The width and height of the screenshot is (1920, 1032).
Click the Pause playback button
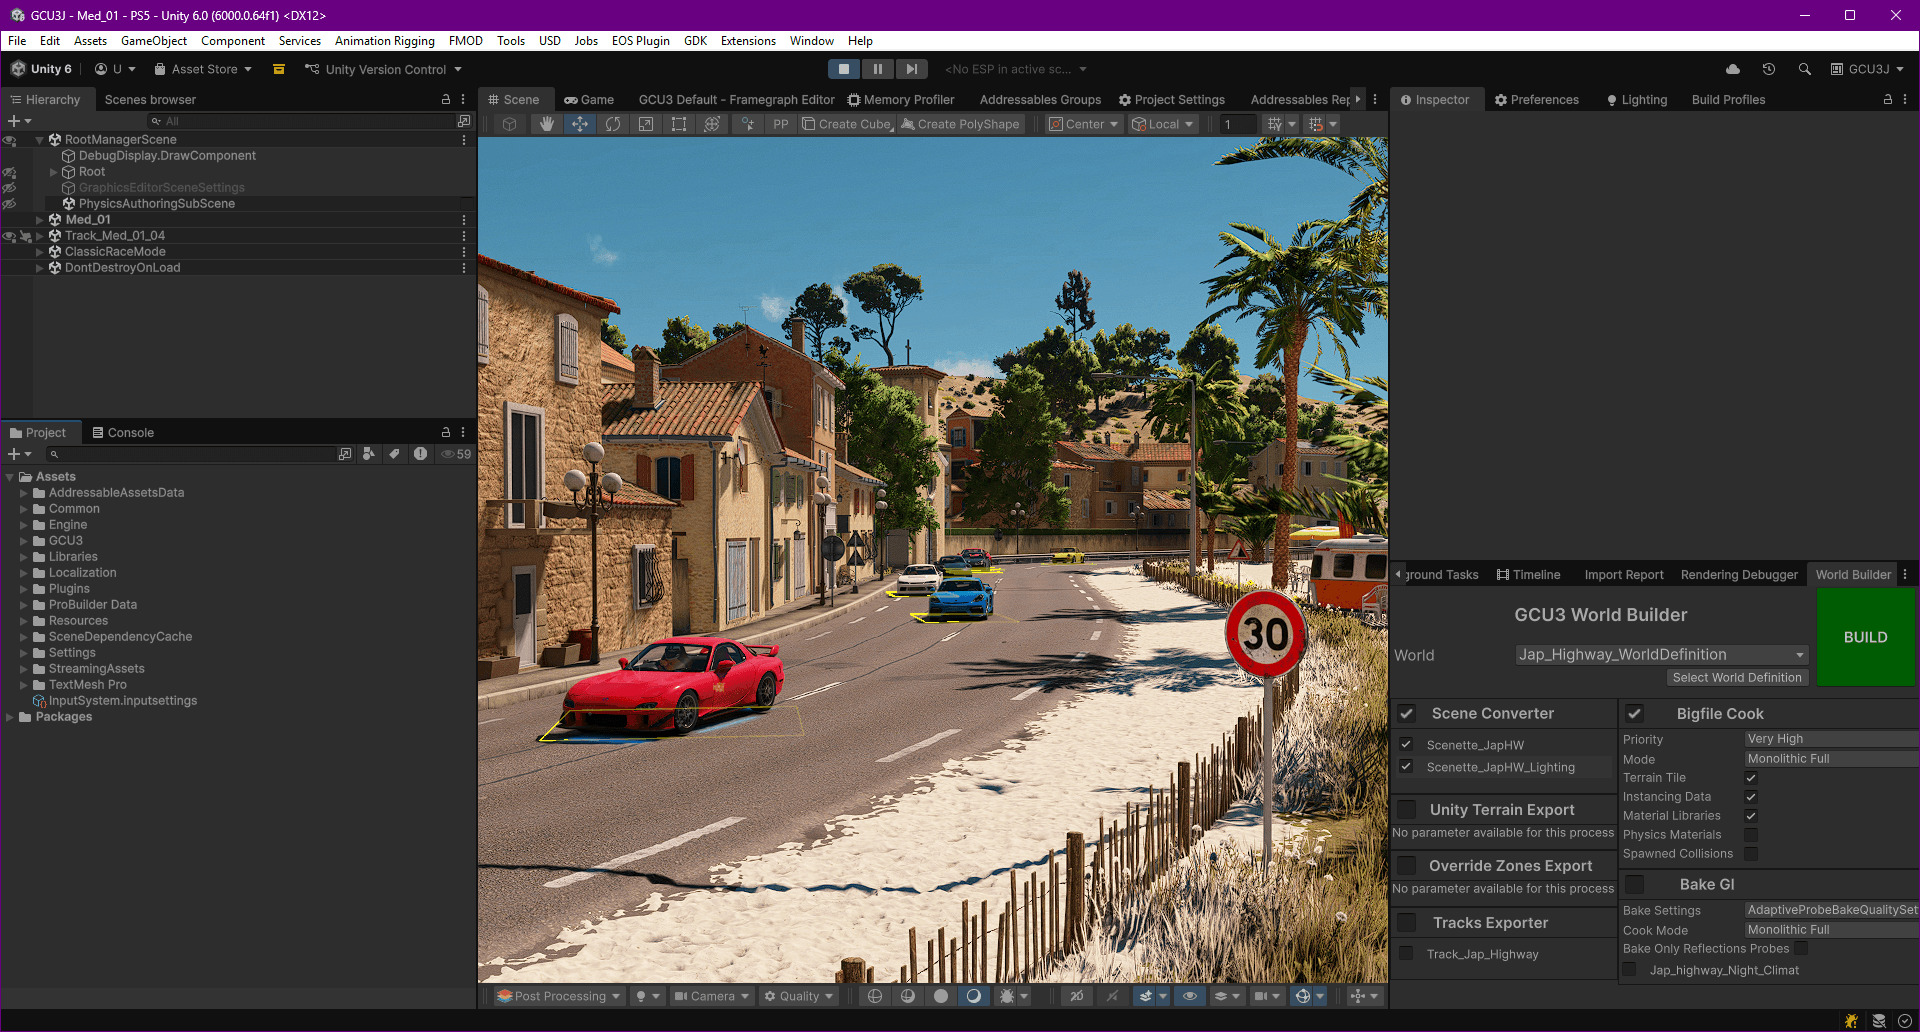coord(878,69)
